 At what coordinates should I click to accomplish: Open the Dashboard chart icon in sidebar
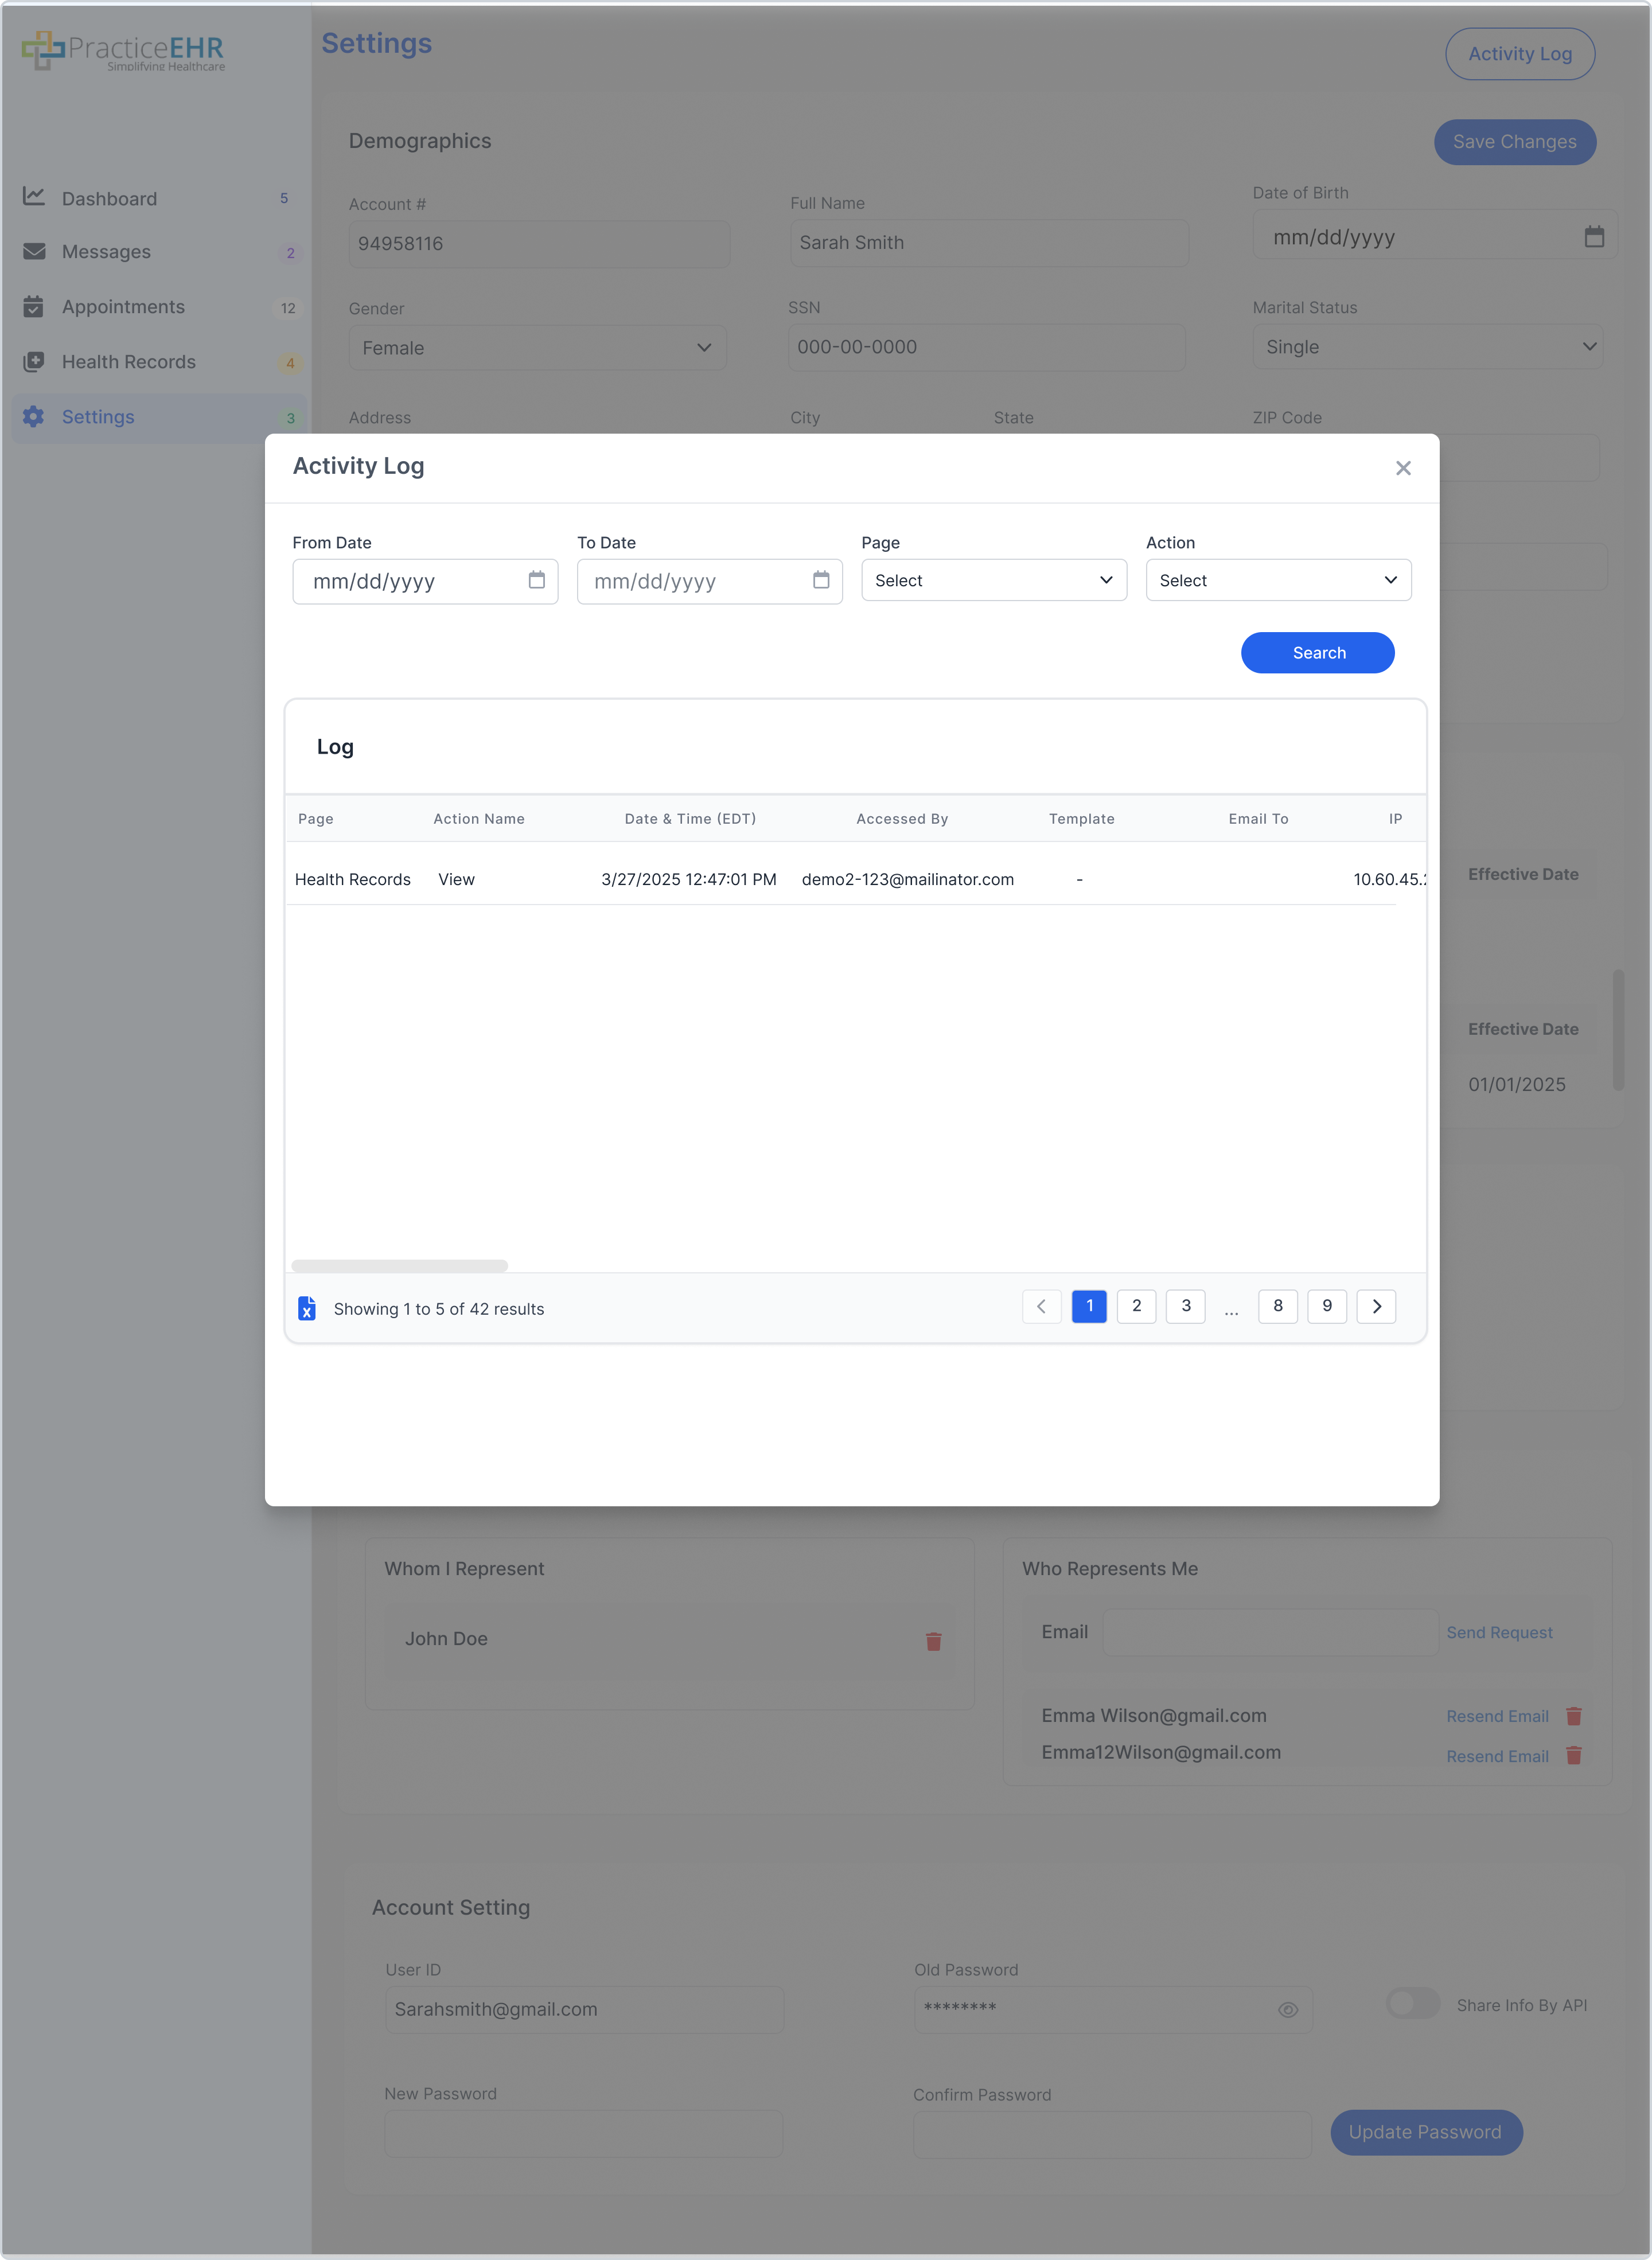(33, 197)
